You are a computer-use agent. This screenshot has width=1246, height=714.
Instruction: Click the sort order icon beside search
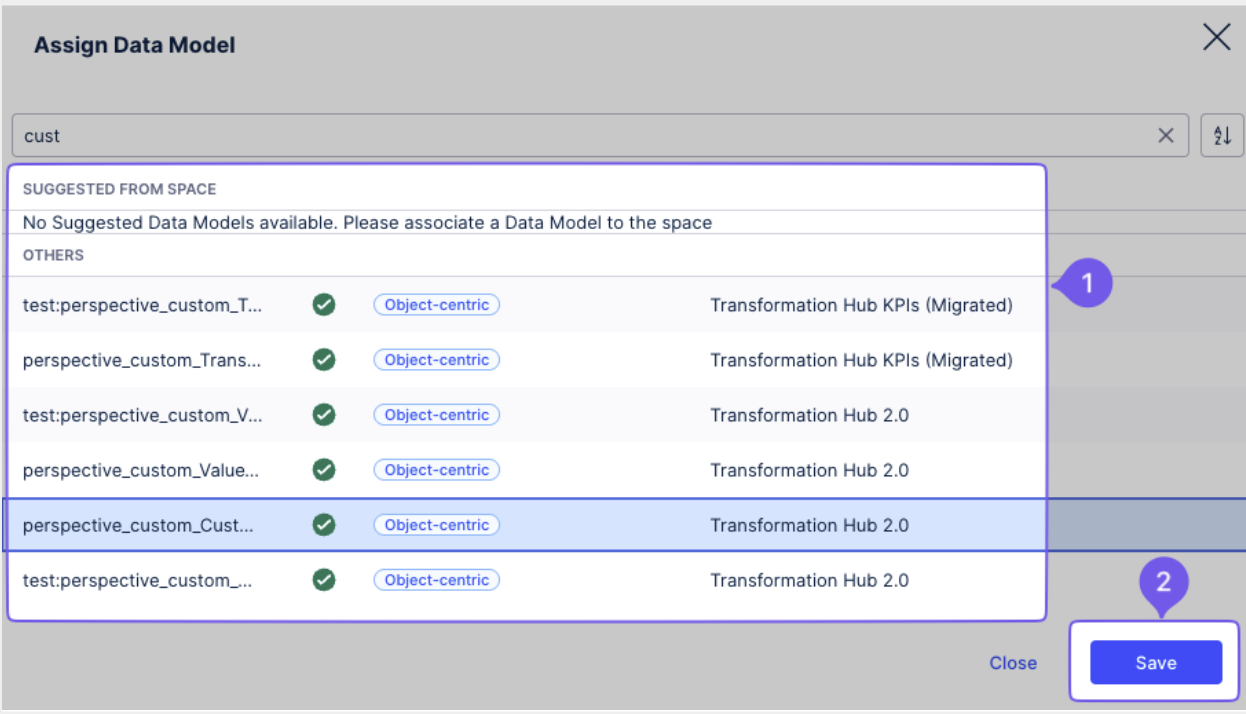point(1222,136)
